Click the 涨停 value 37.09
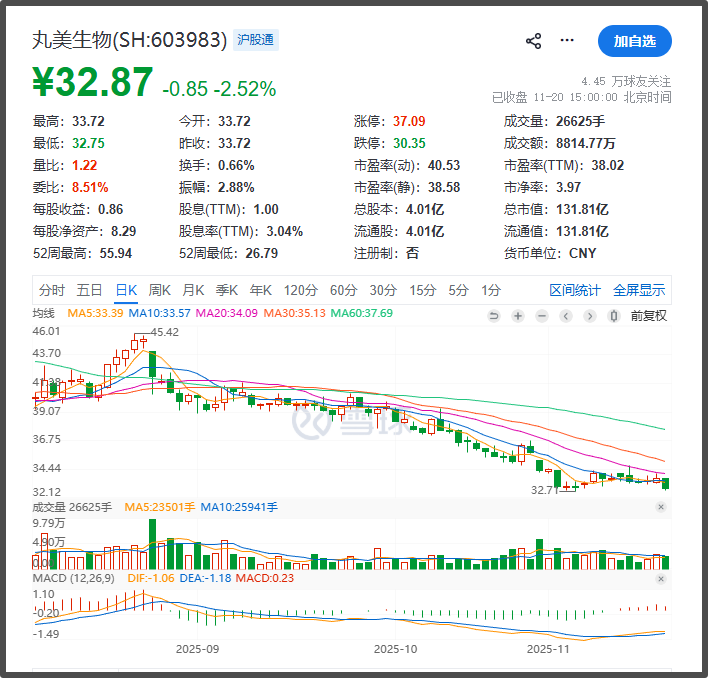Image resolution: width=708 pixels, height=678 pixels. [x=409, y=121]
